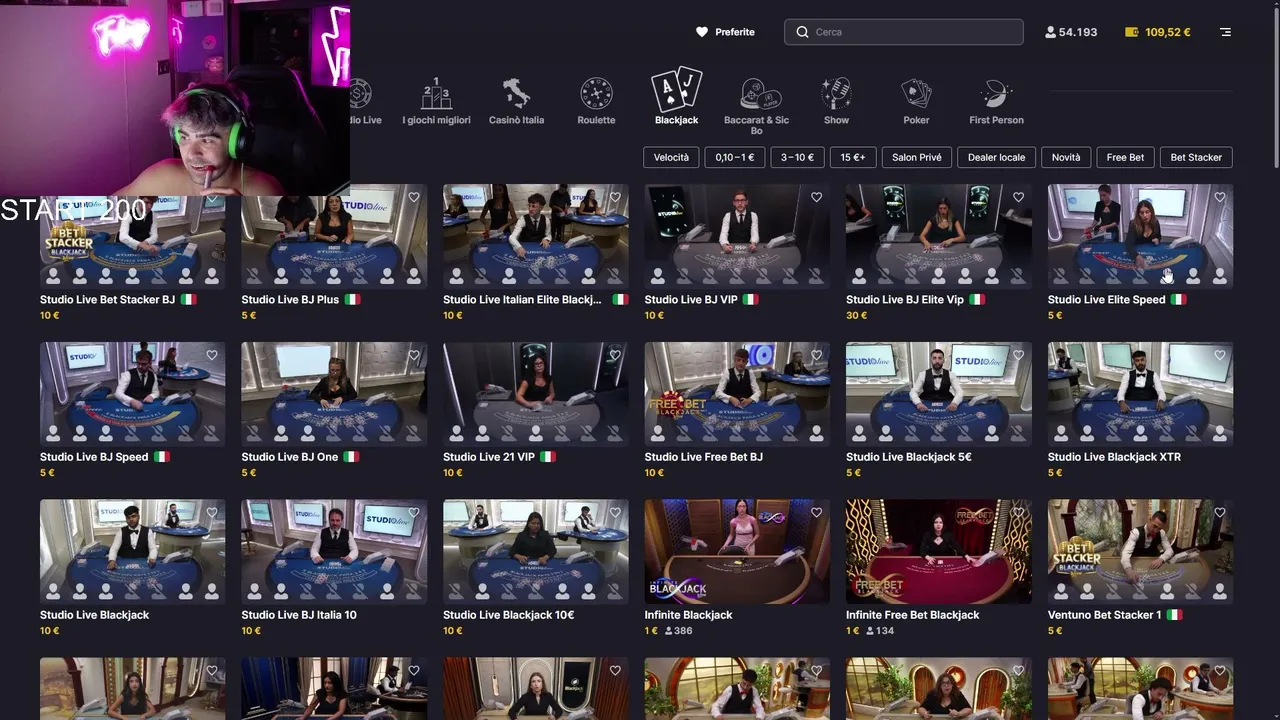Favorite Studio Live Blackjack XTR heart

click(1220, 355)
